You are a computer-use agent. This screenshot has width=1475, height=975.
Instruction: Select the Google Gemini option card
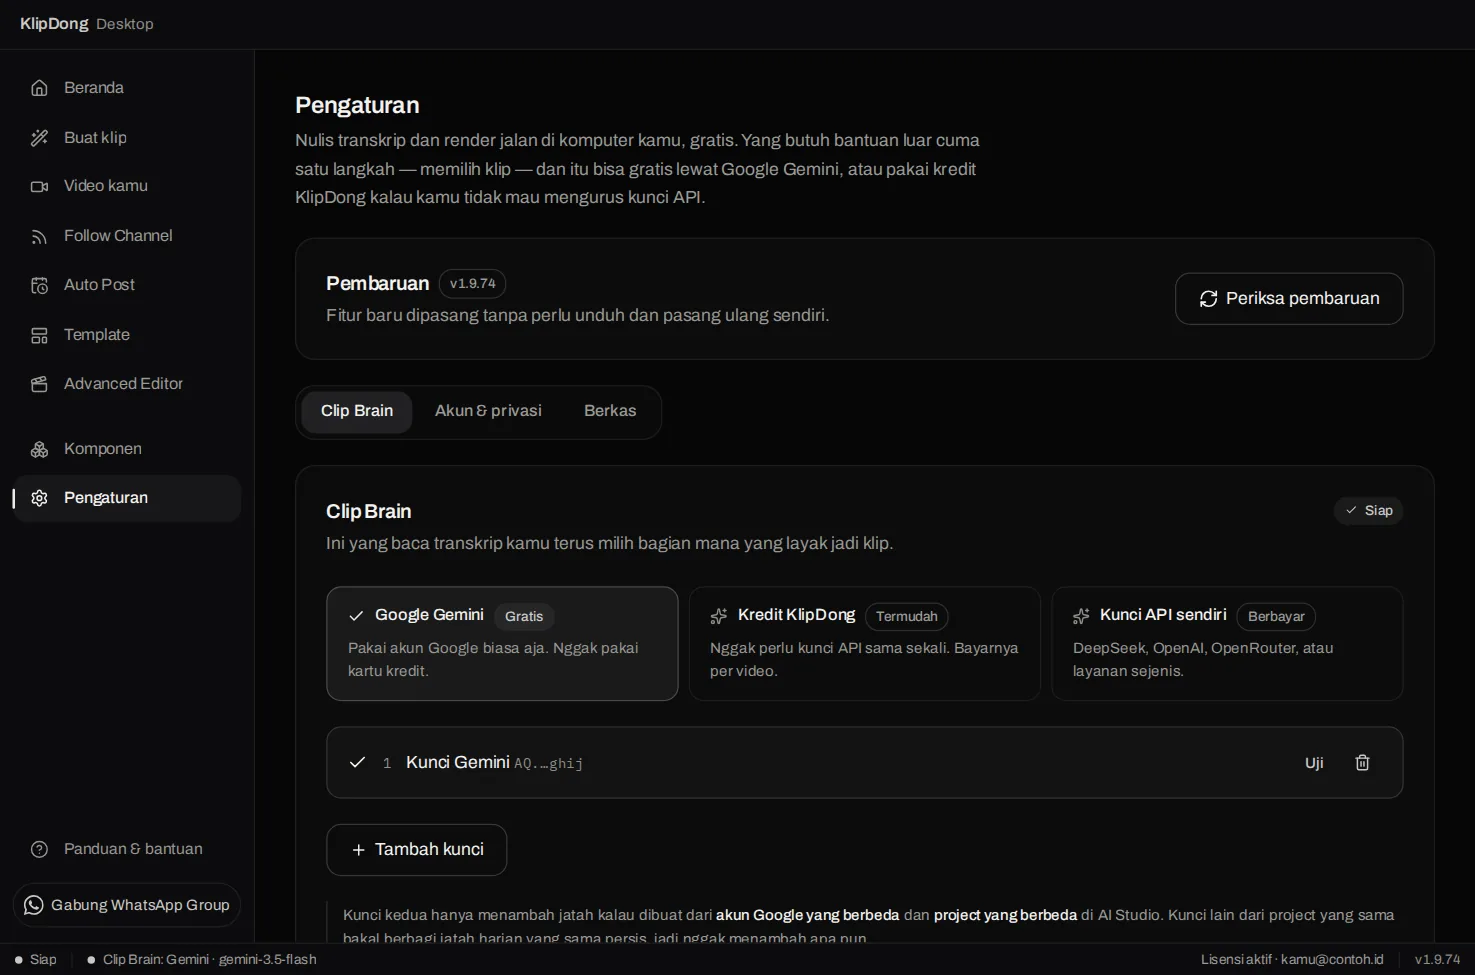click(502, 643)
